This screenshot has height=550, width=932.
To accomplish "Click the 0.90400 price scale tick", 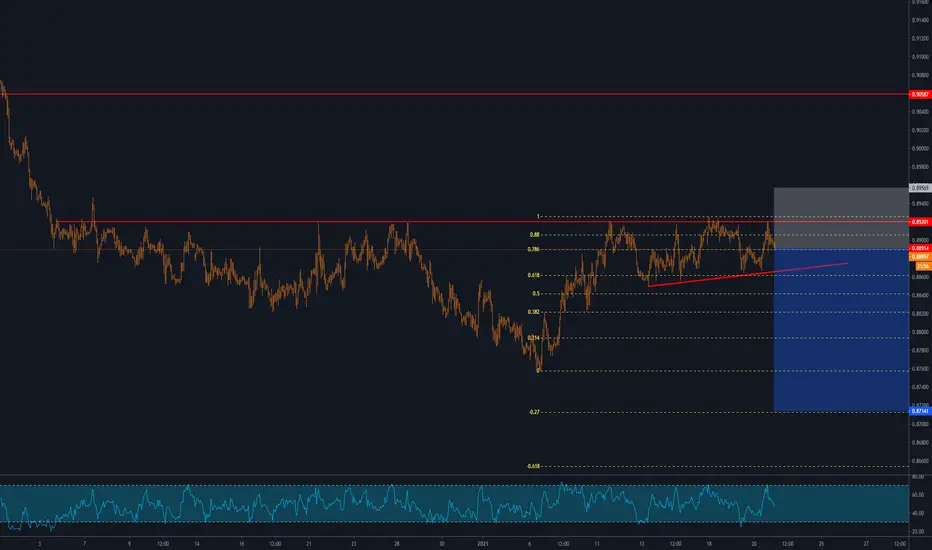I will tap(920, 112).
